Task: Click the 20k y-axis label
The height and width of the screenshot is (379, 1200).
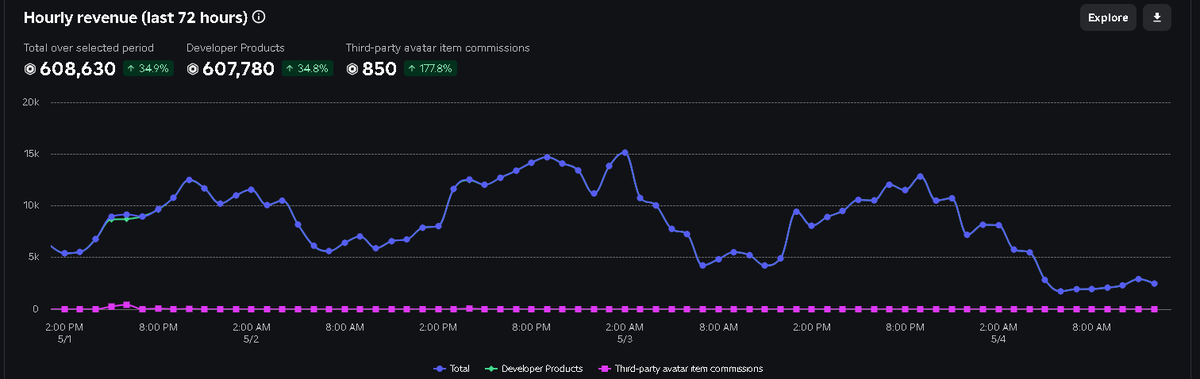Action: [x=30, y=102]
